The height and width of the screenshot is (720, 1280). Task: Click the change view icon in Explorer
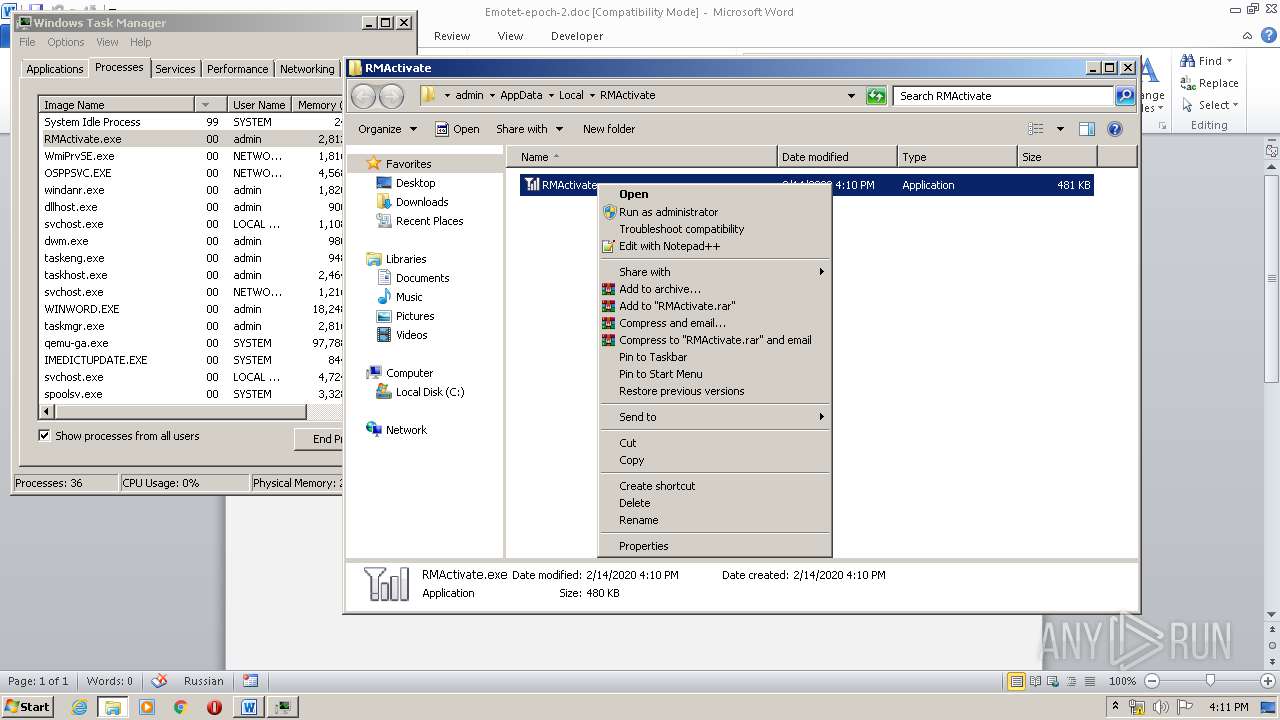click(x=1036, y=129)
